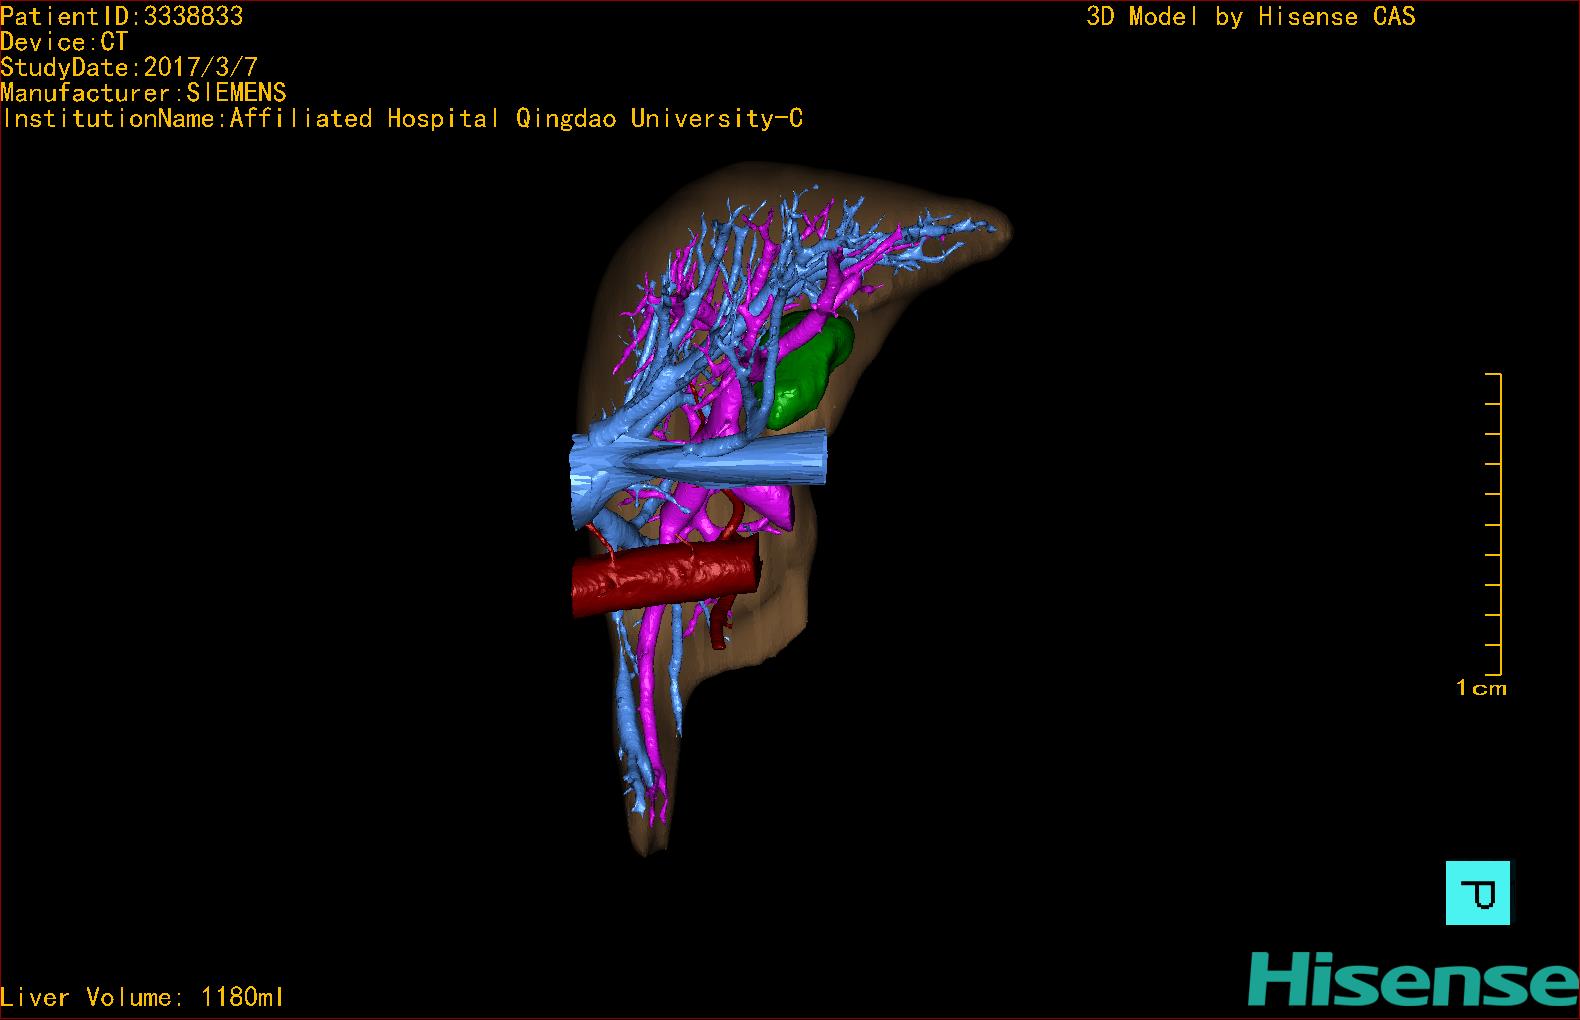This screenshot has width=1580, height=1020.
Task: Click the Manufacturer:SIEMENS text
Action: click(143, 93)
